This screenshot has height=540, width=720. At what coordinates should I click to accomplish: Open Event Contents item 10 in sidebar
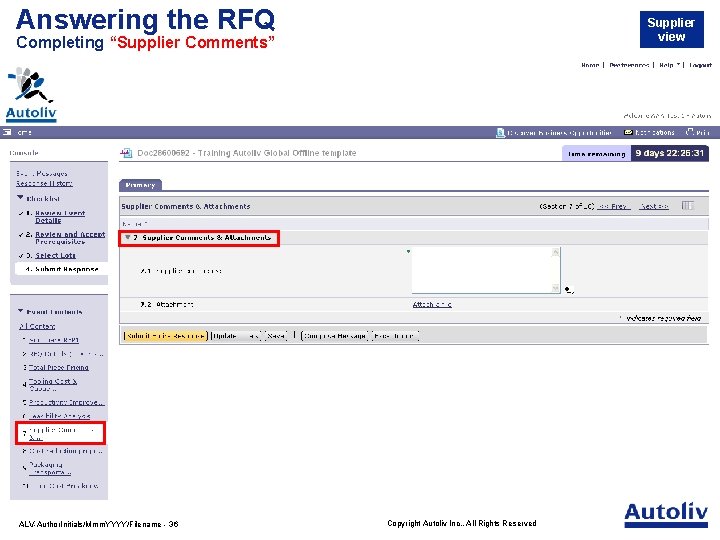[63, 486]
